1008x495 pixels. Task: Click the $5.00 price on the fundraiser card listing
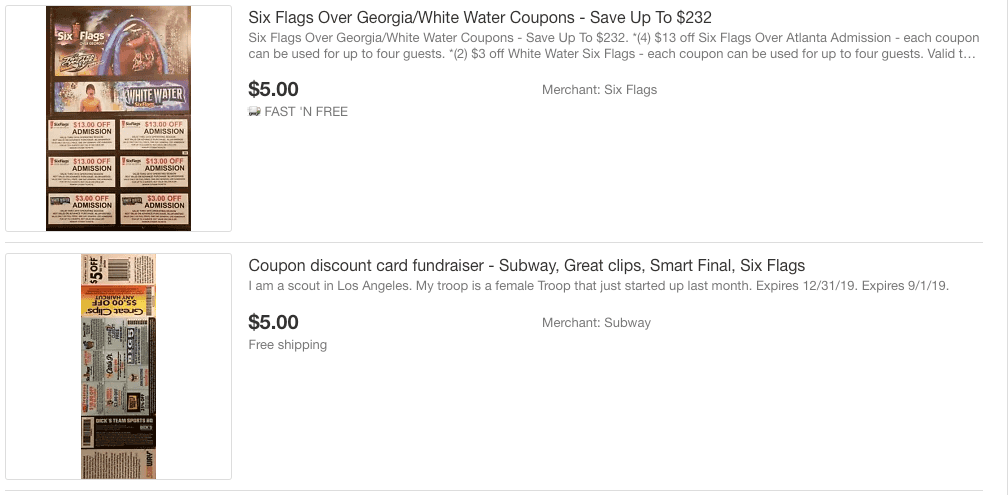click(273, 322)
